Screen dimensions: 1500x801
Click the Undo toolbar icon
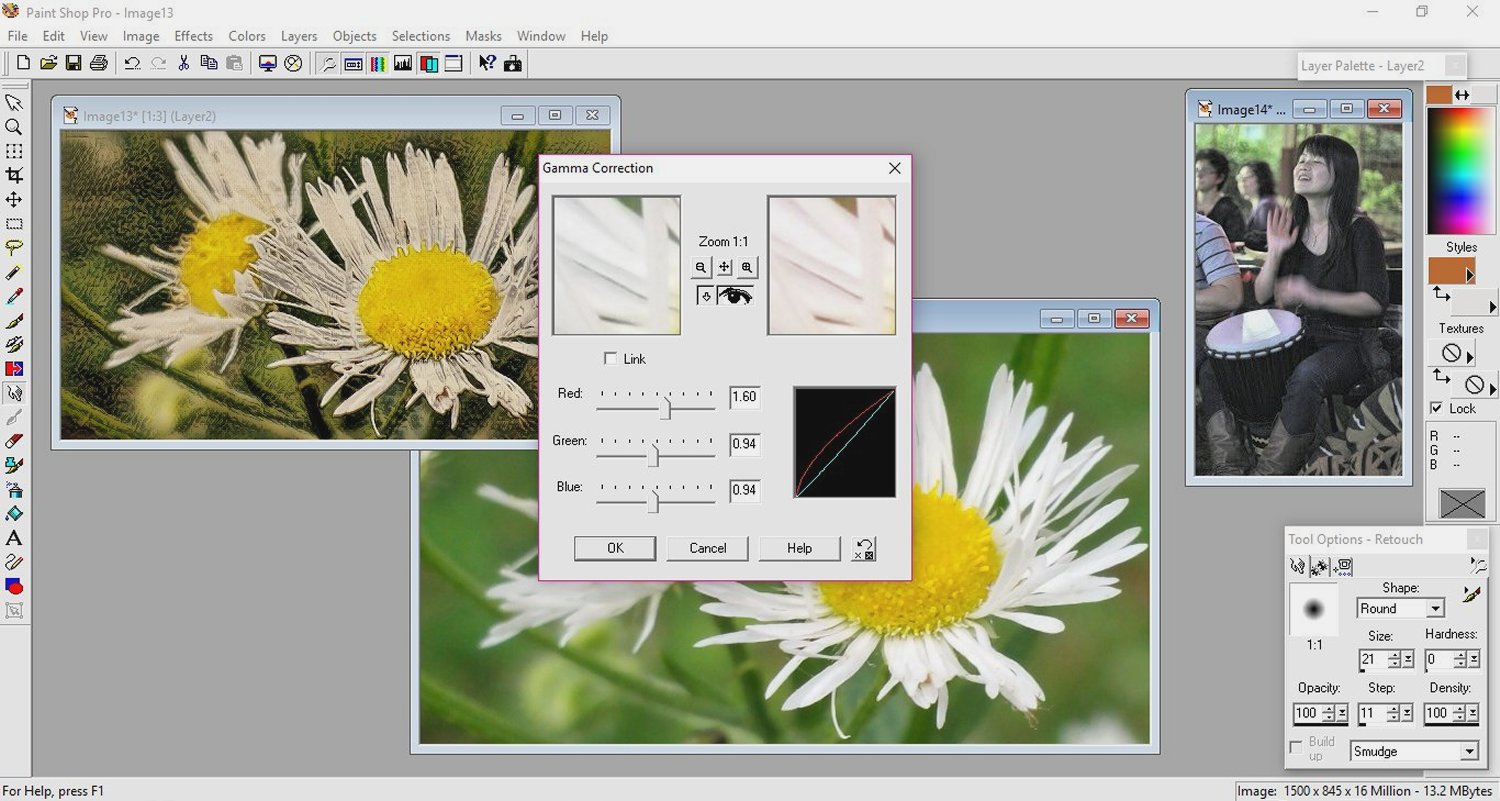[132, 63]
